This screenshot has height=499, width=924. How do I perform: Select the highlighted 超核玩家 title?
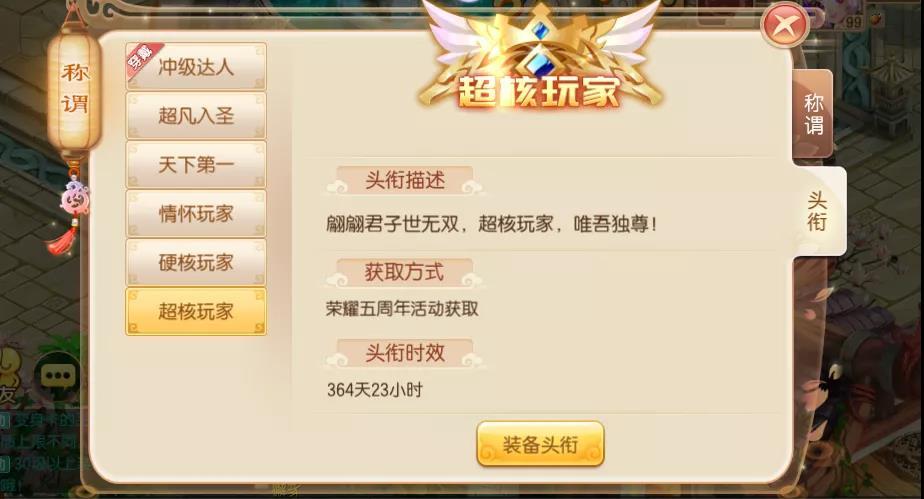pyautogui.click(x=196, y=311)
